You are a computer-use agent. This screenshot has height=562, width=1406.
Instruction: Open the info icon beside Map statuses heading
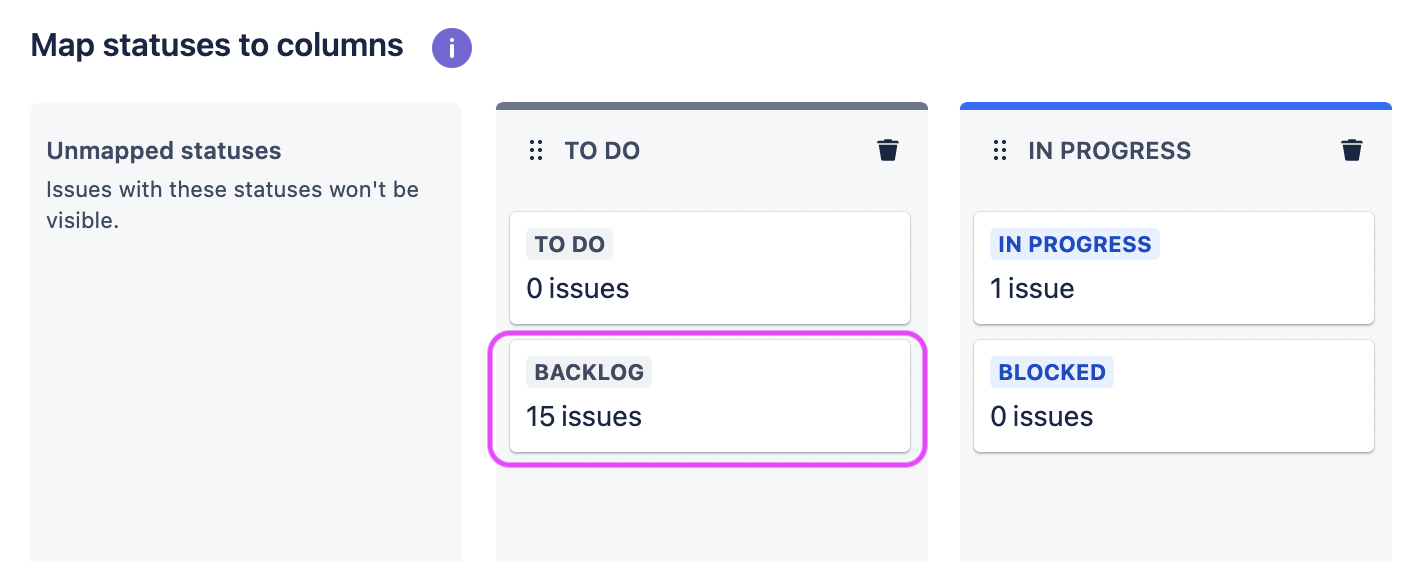[452, 47]
